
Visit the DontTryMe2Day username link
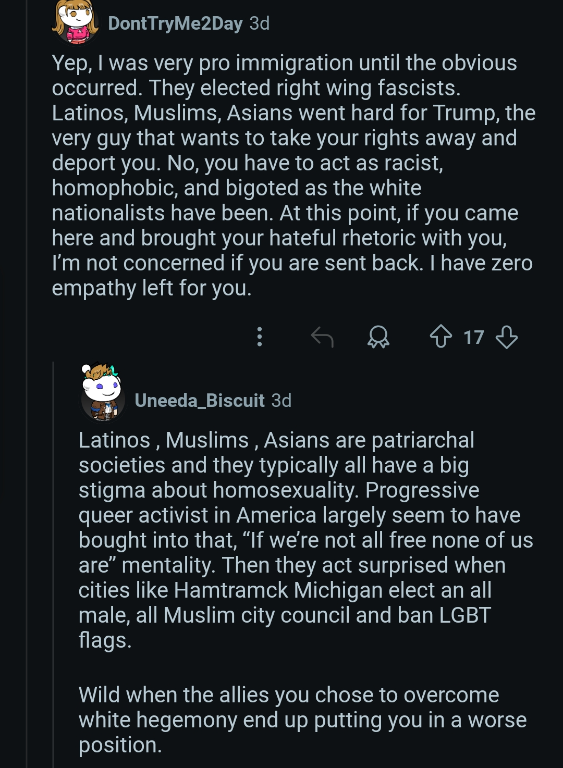coord(175,24)
